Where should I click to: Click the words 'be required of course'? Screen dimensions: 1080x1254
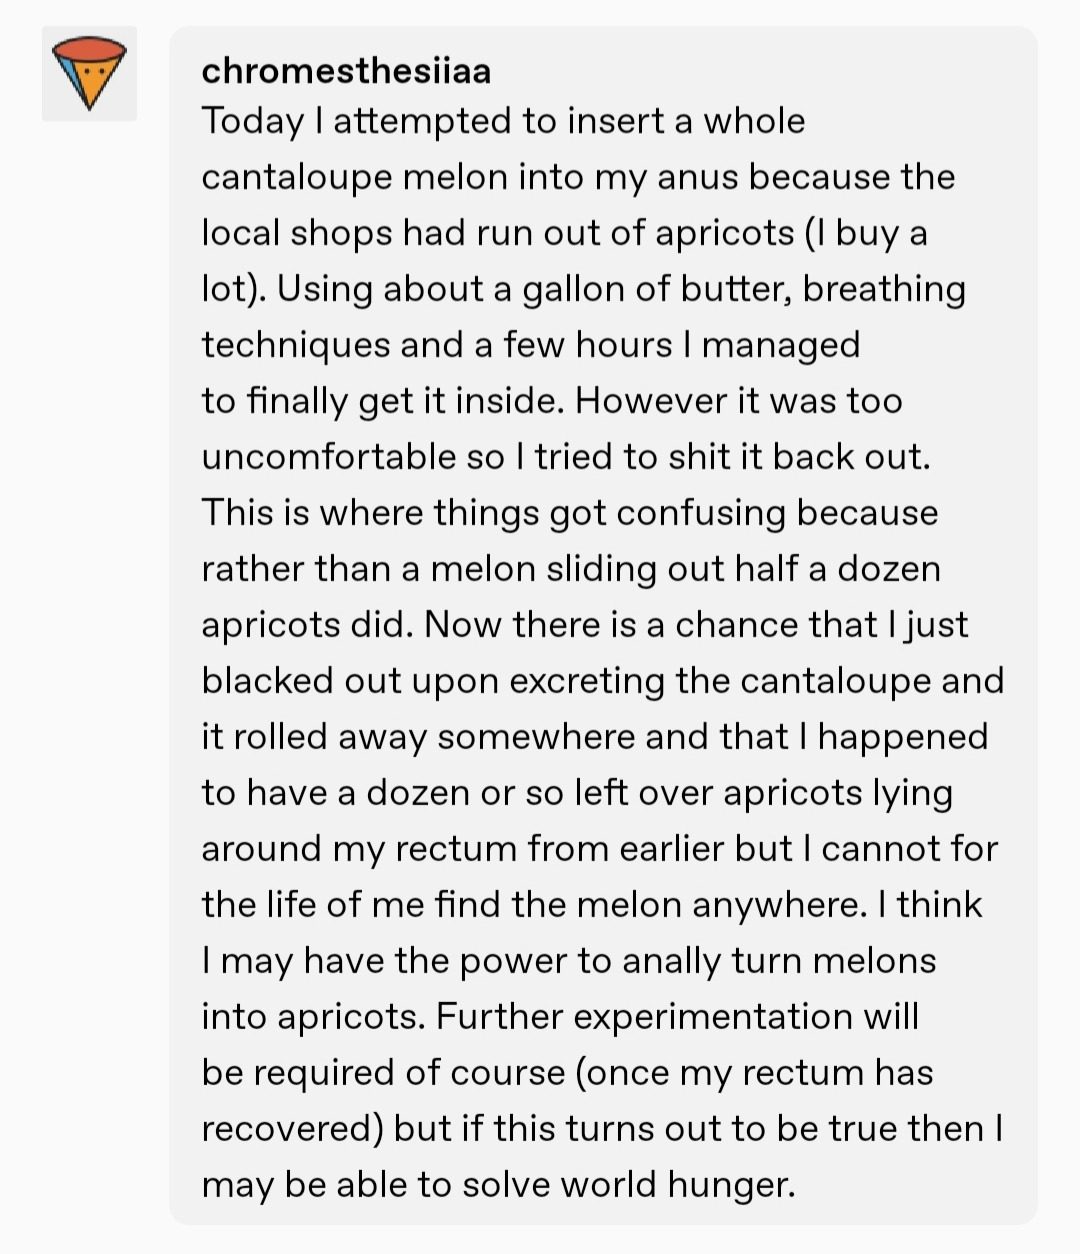pyautogui.click(x=383, y=1074)
